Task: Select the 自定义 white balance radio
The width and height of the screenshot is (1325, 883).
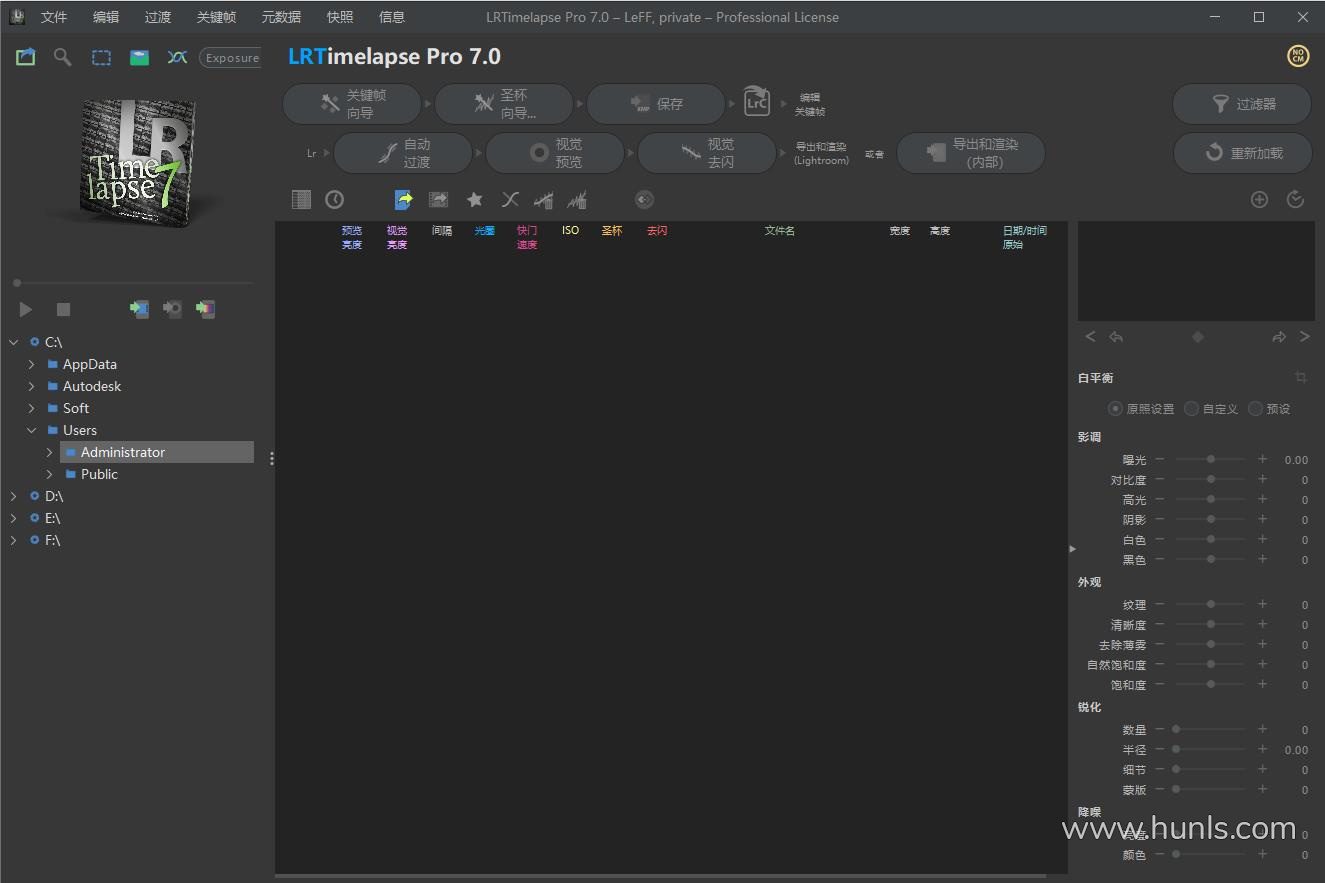Action: tap(1191, 408)
